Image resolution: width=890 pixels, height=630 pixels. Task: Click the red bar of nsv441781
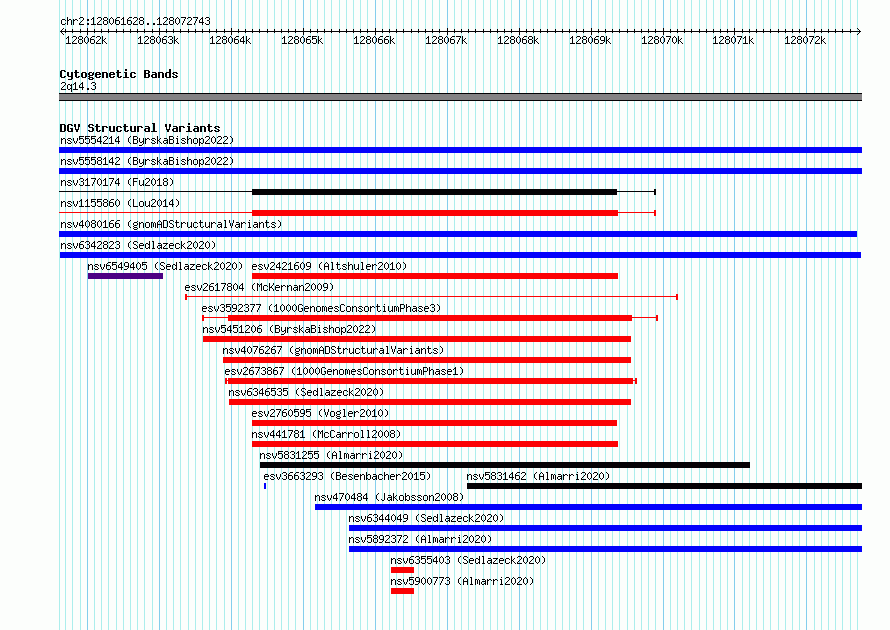coord(435,444)
